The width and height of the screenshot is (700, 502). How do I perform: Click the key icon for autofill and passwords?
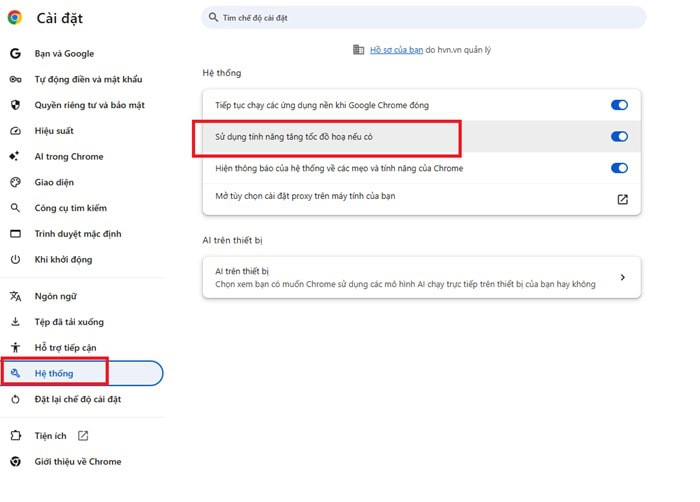coord(15,79)
